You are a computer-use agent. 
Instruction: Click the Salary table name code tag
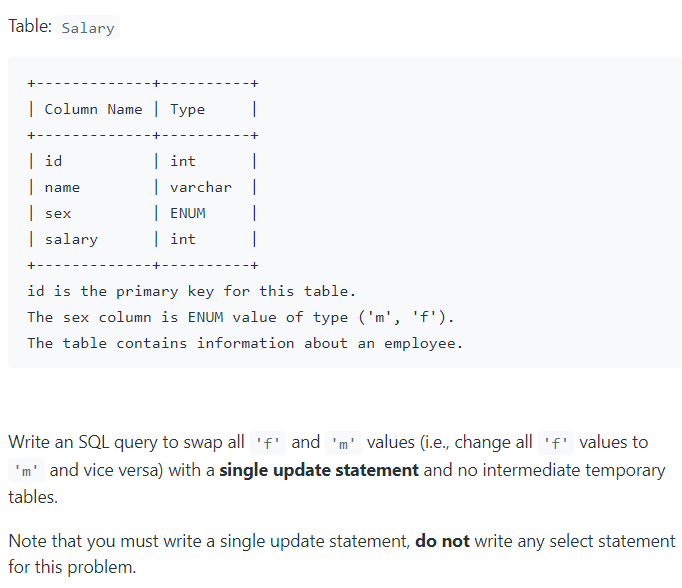(x=88, y=28)
